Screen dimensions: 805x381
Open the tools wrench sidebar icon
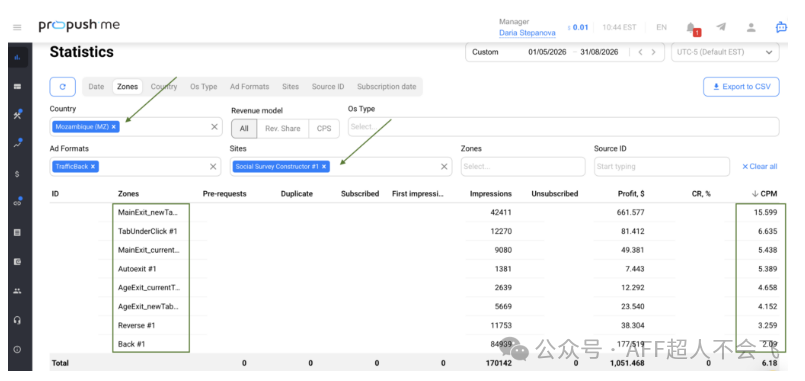(17, 115)
